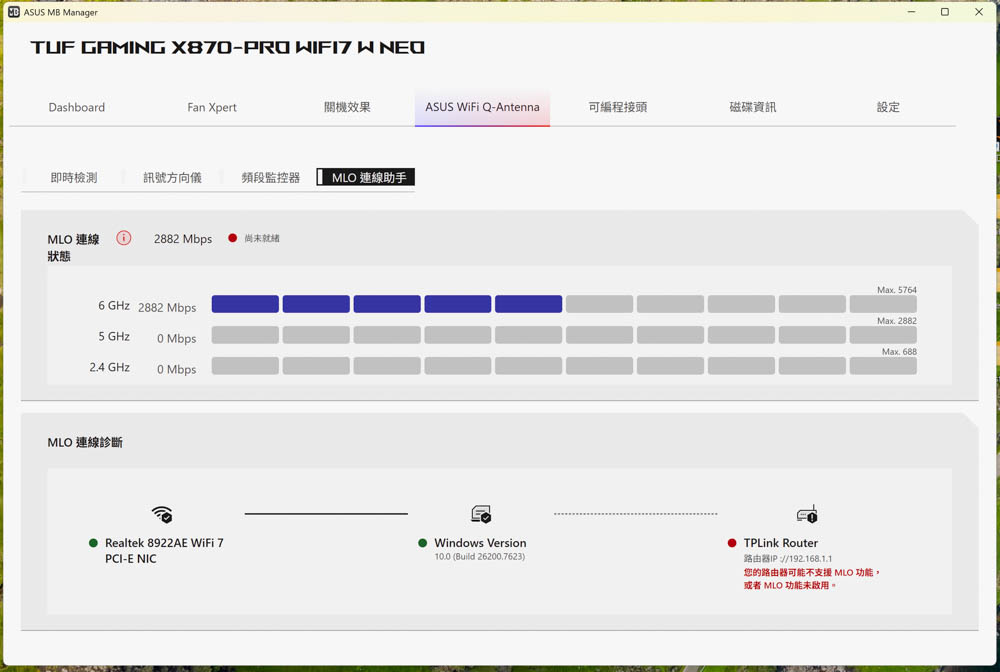The height and width of the screenshot is (672, 1000).
Task: Click the 6 GHz bandwidth bar
Action: point(564,304)
